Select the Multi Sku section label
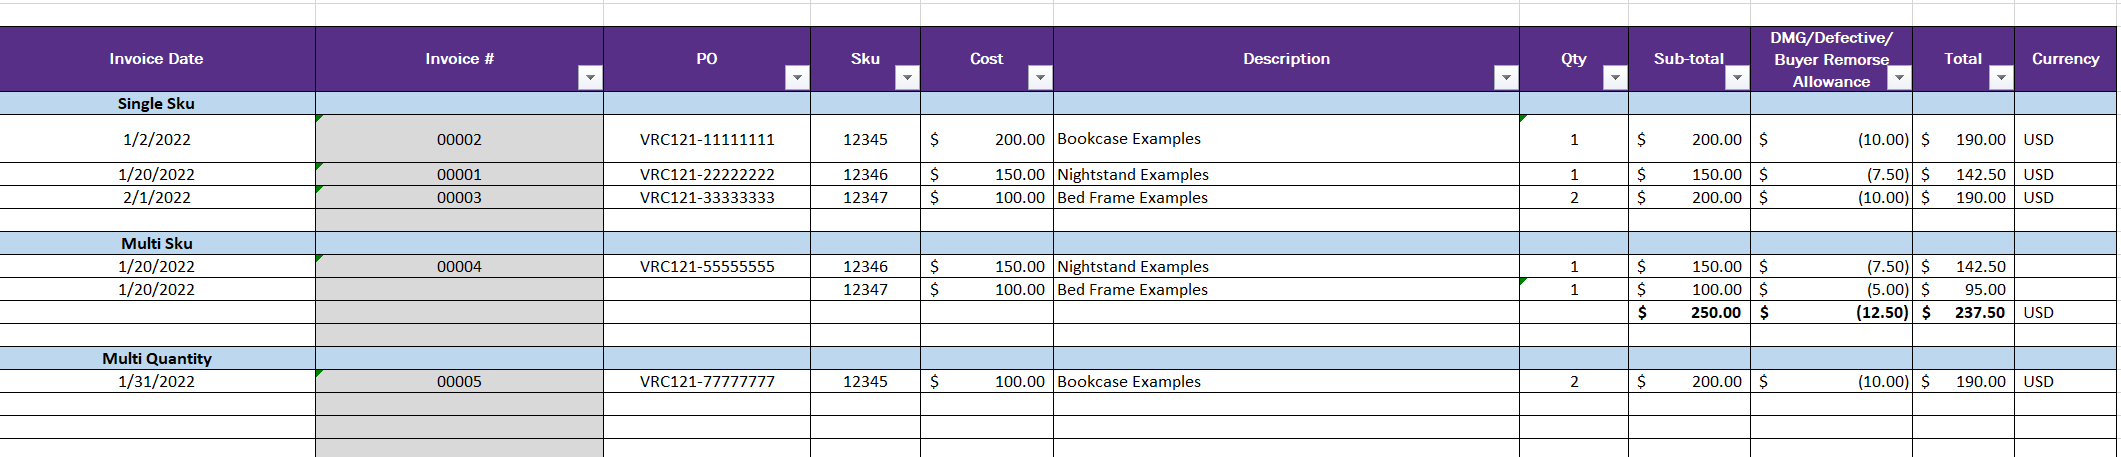The height and width of the screenshot is (457, 2121). tap(156, 243)
